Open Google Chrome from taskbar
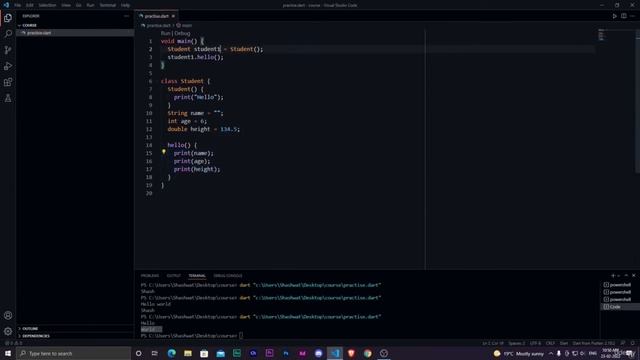This screenshot has width=640, height=360. tap(367, 353)
